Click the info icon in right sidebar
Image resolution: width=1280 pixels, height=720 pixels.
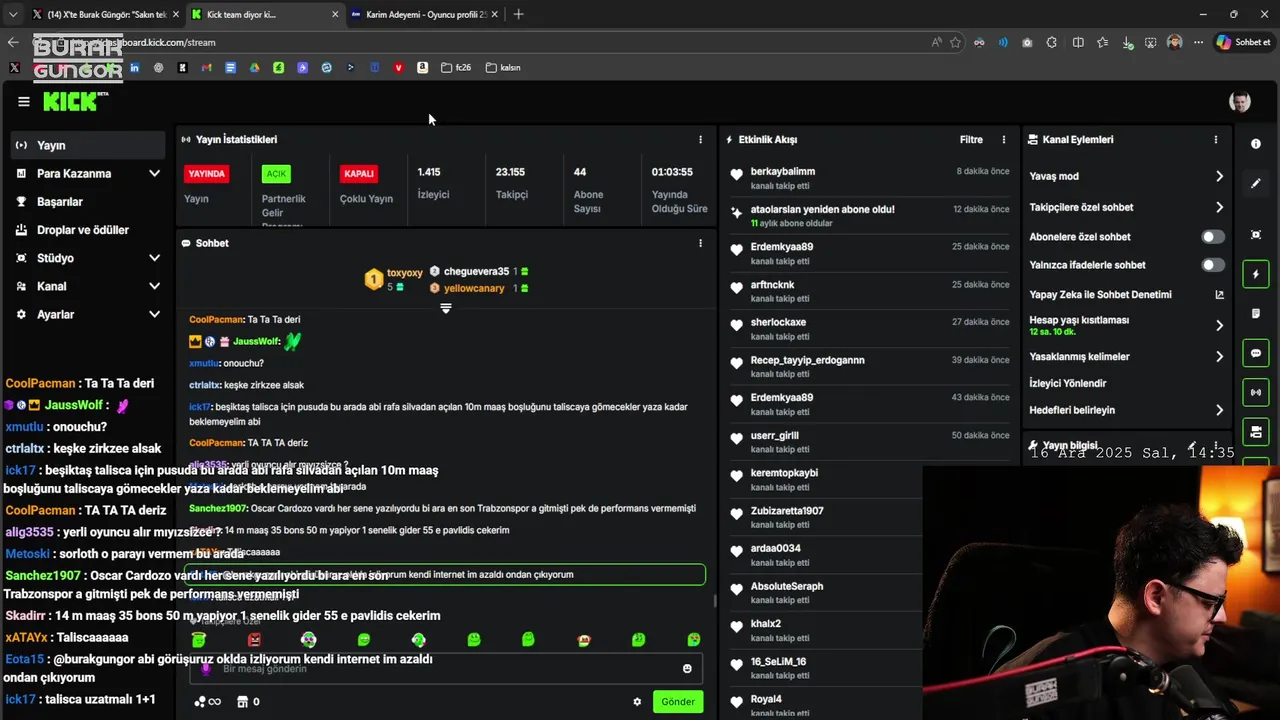click(1256, 144)
